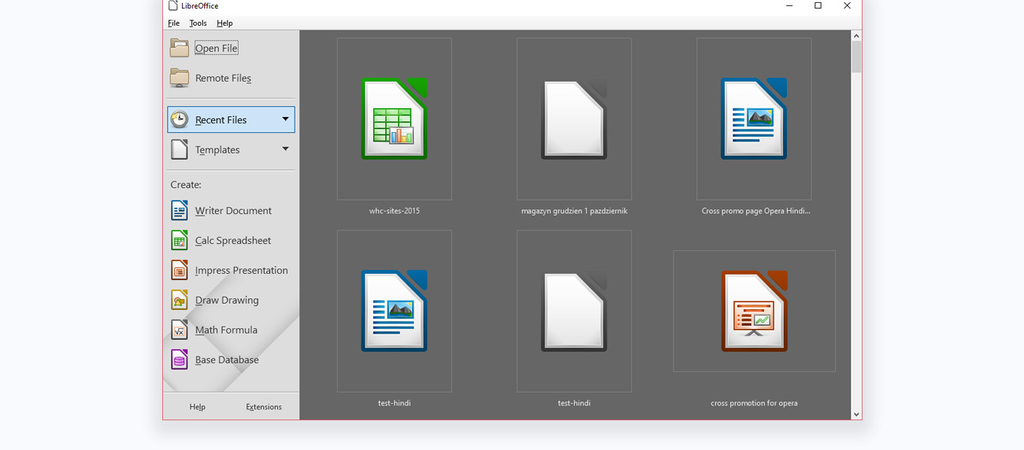Close the LibreOffice window
The image size is (1024, 450).
tap(847, 6)
